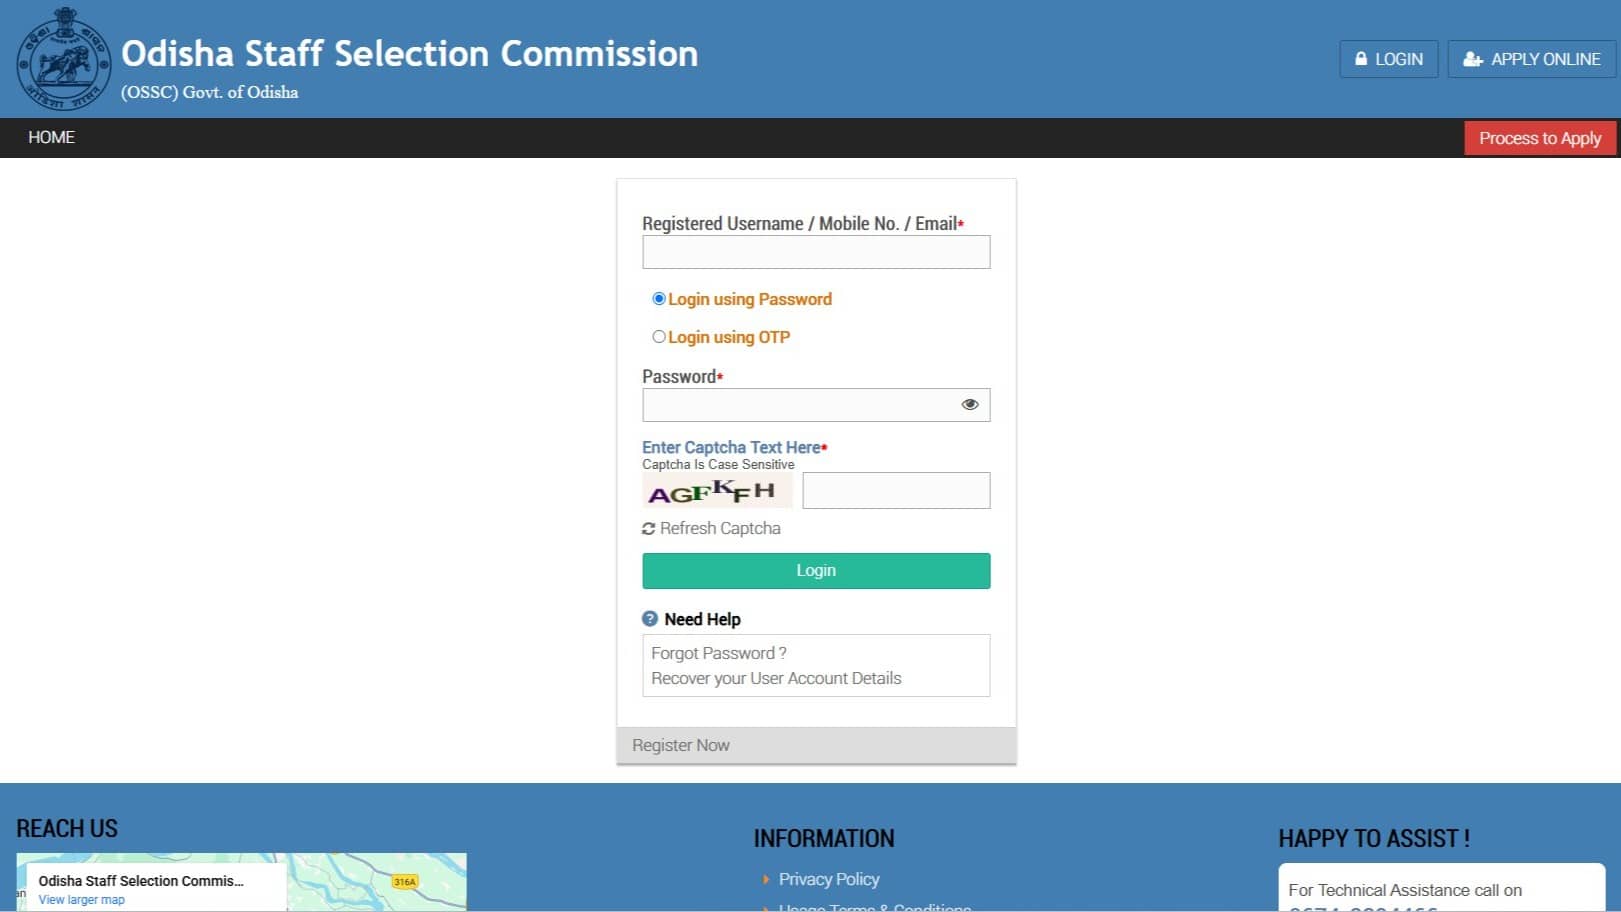Select the Login using OTP option
The width and height of the screenshot is (1621, 912).
(x=658, y=336)
